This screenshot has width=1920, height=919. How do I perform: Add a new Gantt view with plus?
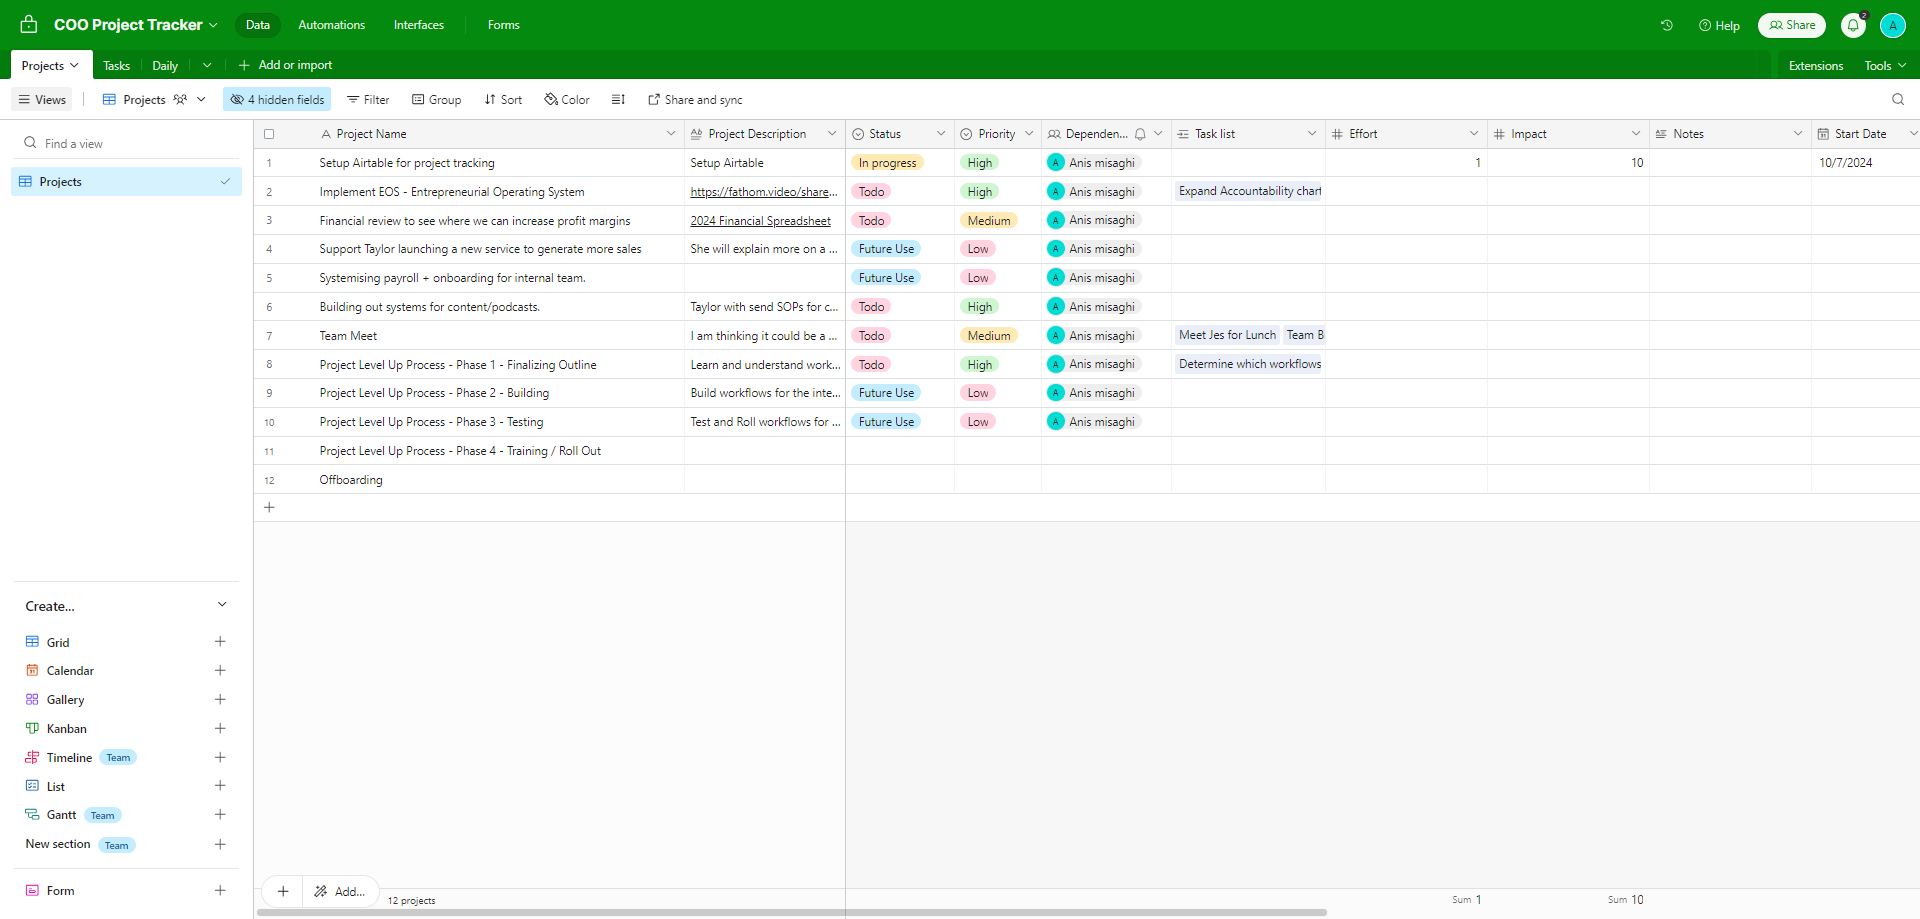[x=220, y=814]
